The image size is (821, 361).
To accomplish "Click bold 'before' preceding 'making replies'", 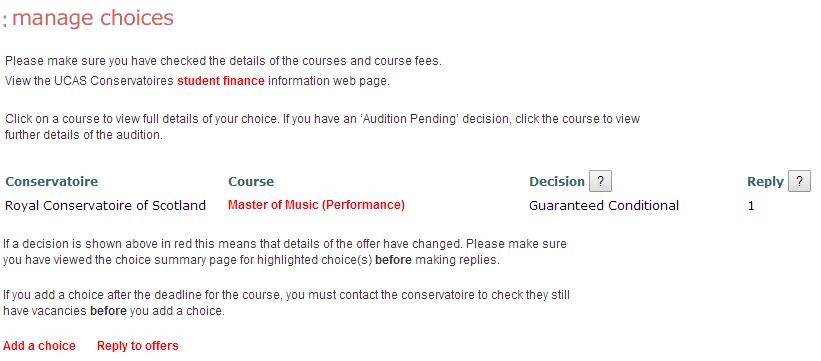I will pyautogui.click(x=393, y=259).
